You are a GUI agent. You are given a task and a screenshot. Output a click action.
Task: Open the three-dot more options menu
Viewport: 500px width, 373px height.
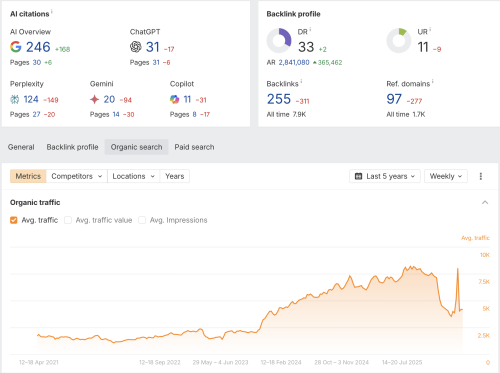[x=481, y=176]
